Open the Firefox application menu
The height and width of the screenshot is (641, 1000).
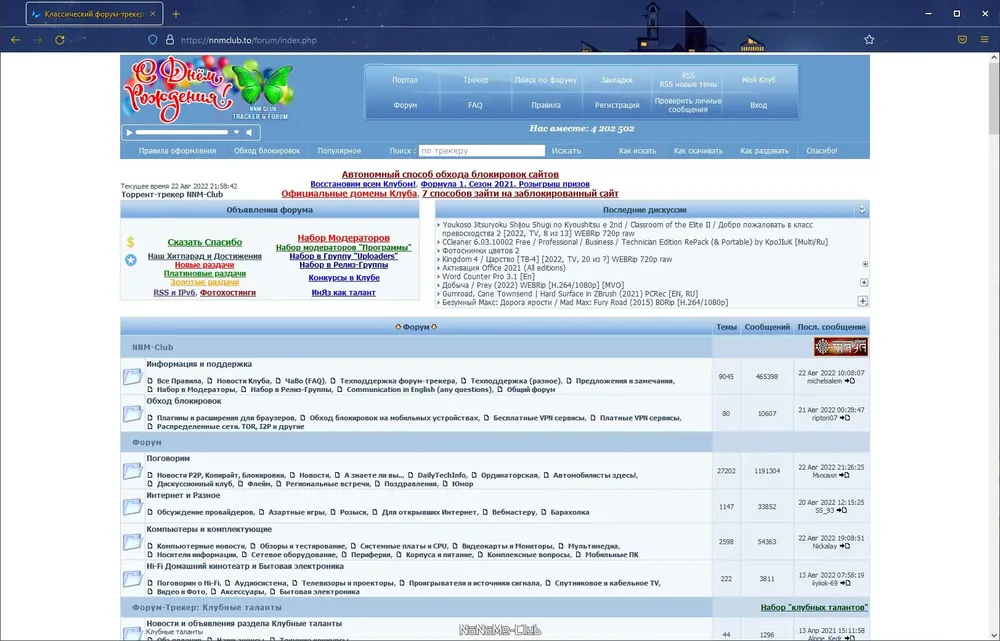click(x=985, y=40)
